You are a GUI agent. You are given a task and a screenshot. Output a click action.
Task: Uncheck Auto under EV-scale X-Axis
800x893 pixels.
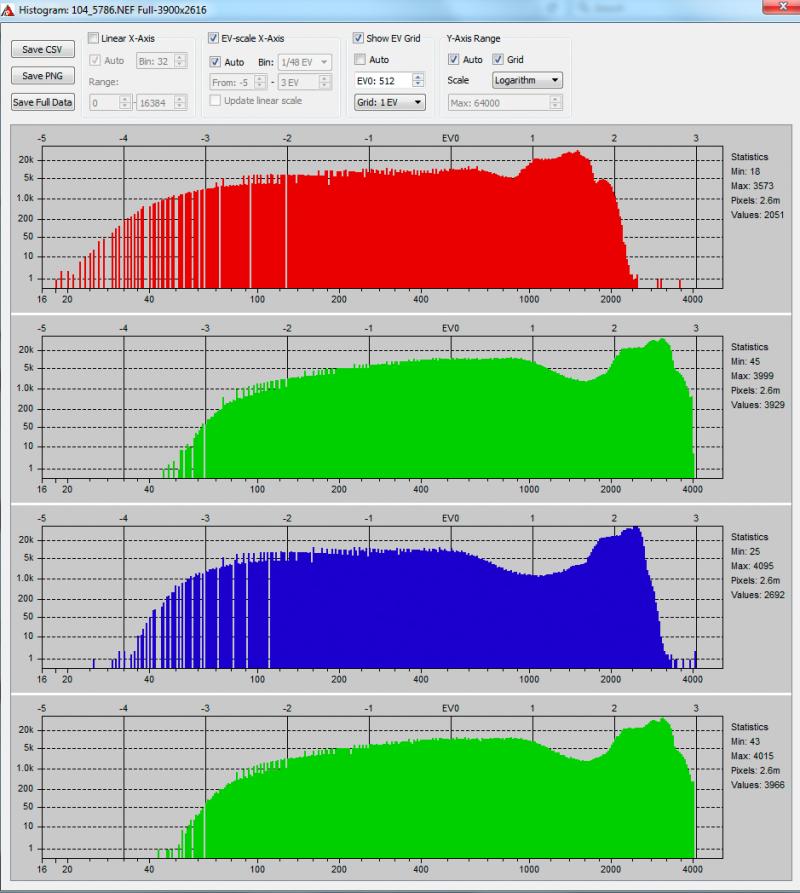[215, 62]
